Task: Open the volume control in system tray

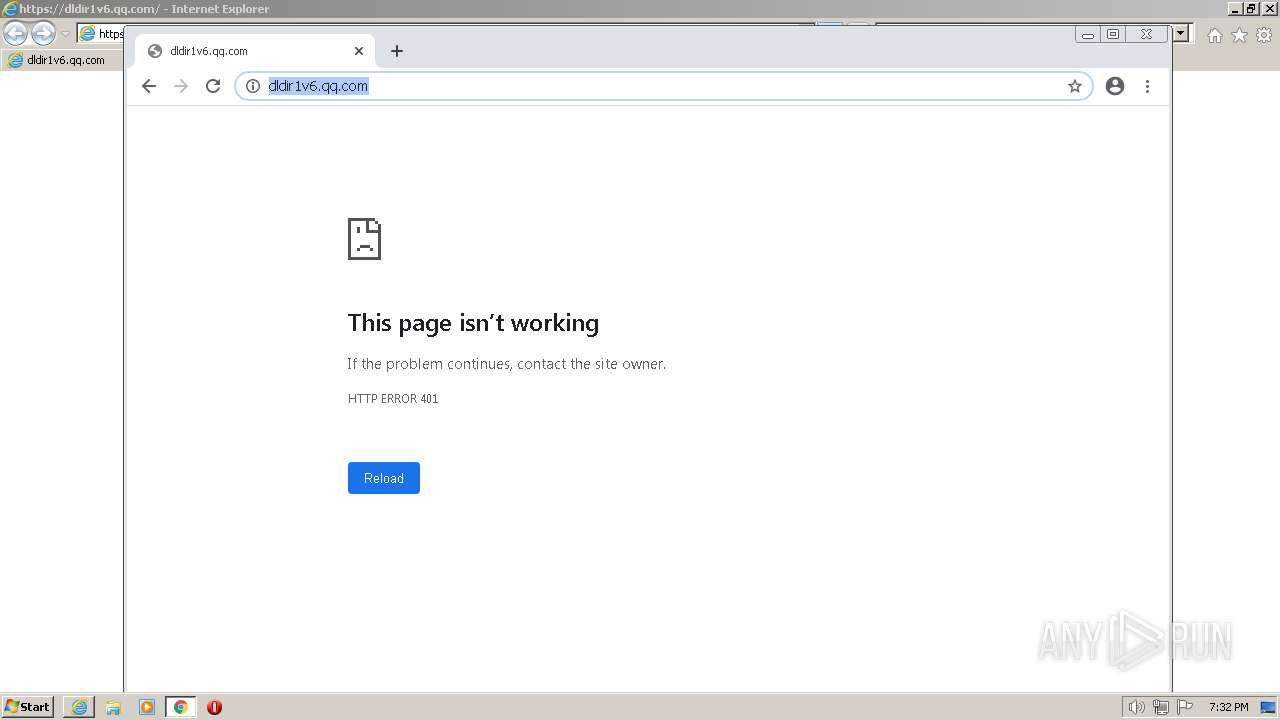Action: pos(1136,707)
